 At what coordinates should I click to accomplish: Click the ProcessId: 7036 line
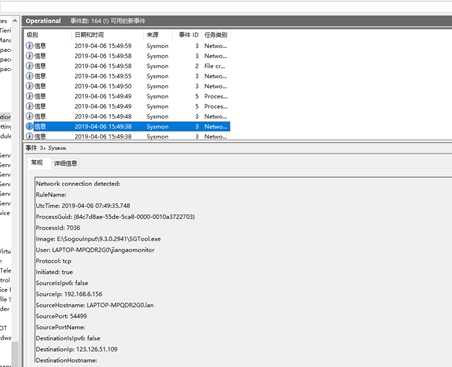point(58,228)
